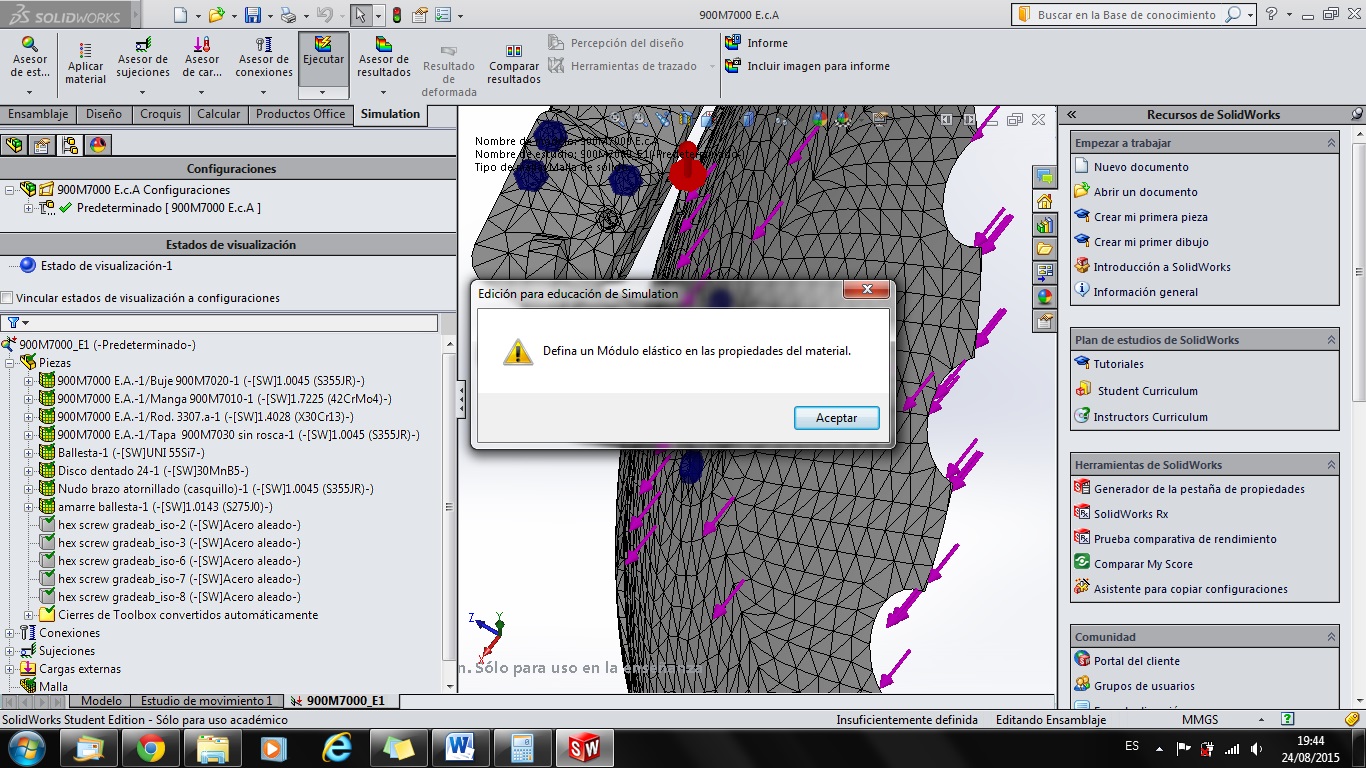This screenshot has height=768, width=1366.
Task: Open the PropertyManager tab icon
Action: tap(42, 145)
